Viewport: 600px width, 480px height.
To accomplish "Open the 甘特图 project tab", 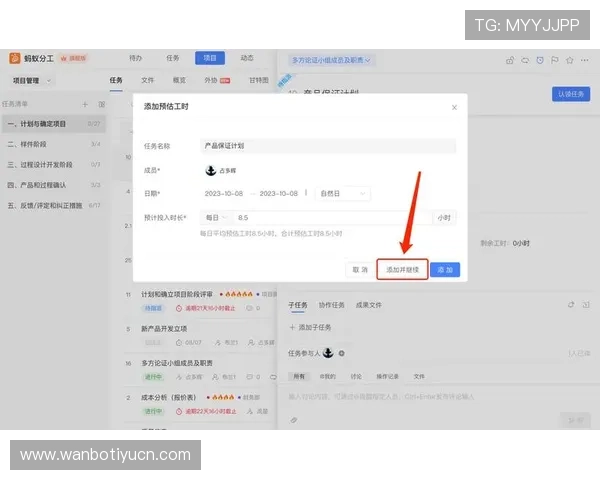I will (x=259, y=80).
